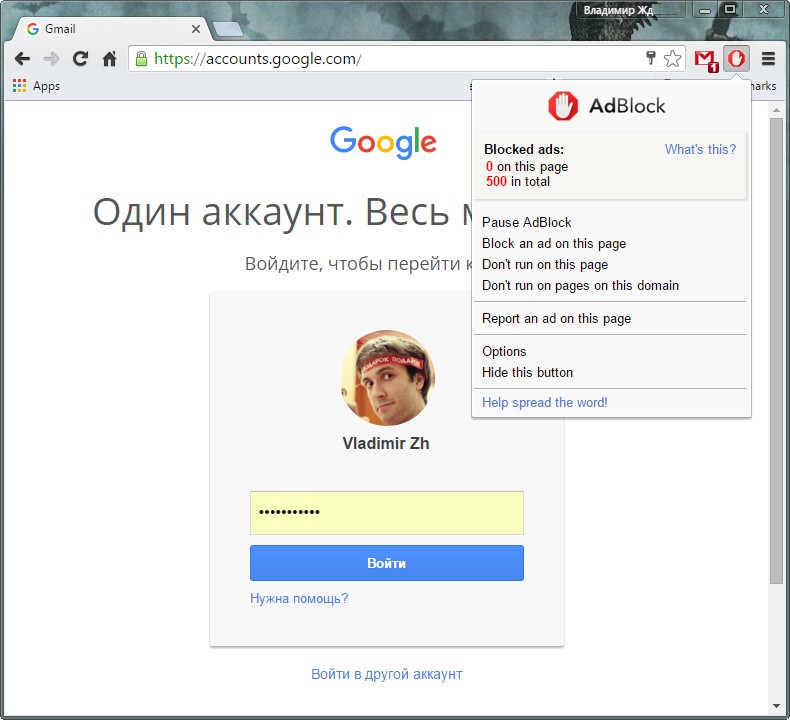Click the Vladimir Zh profile photo
The height and width of the screenshot is (720, 790).
(387, 378)
